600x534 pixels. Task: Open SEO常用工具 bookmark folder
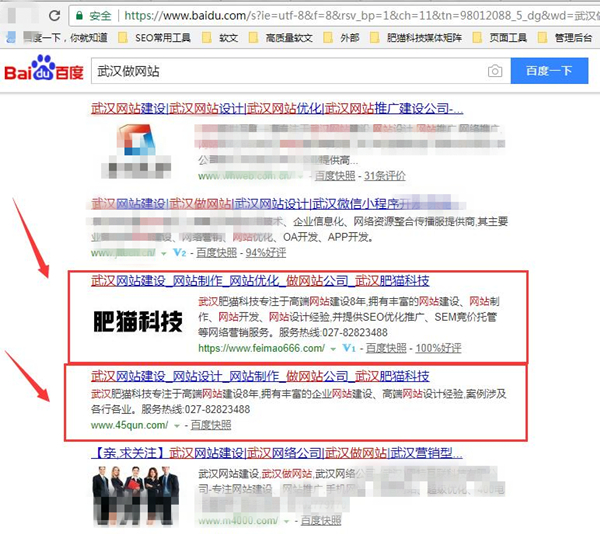click(x=154, y=37)
